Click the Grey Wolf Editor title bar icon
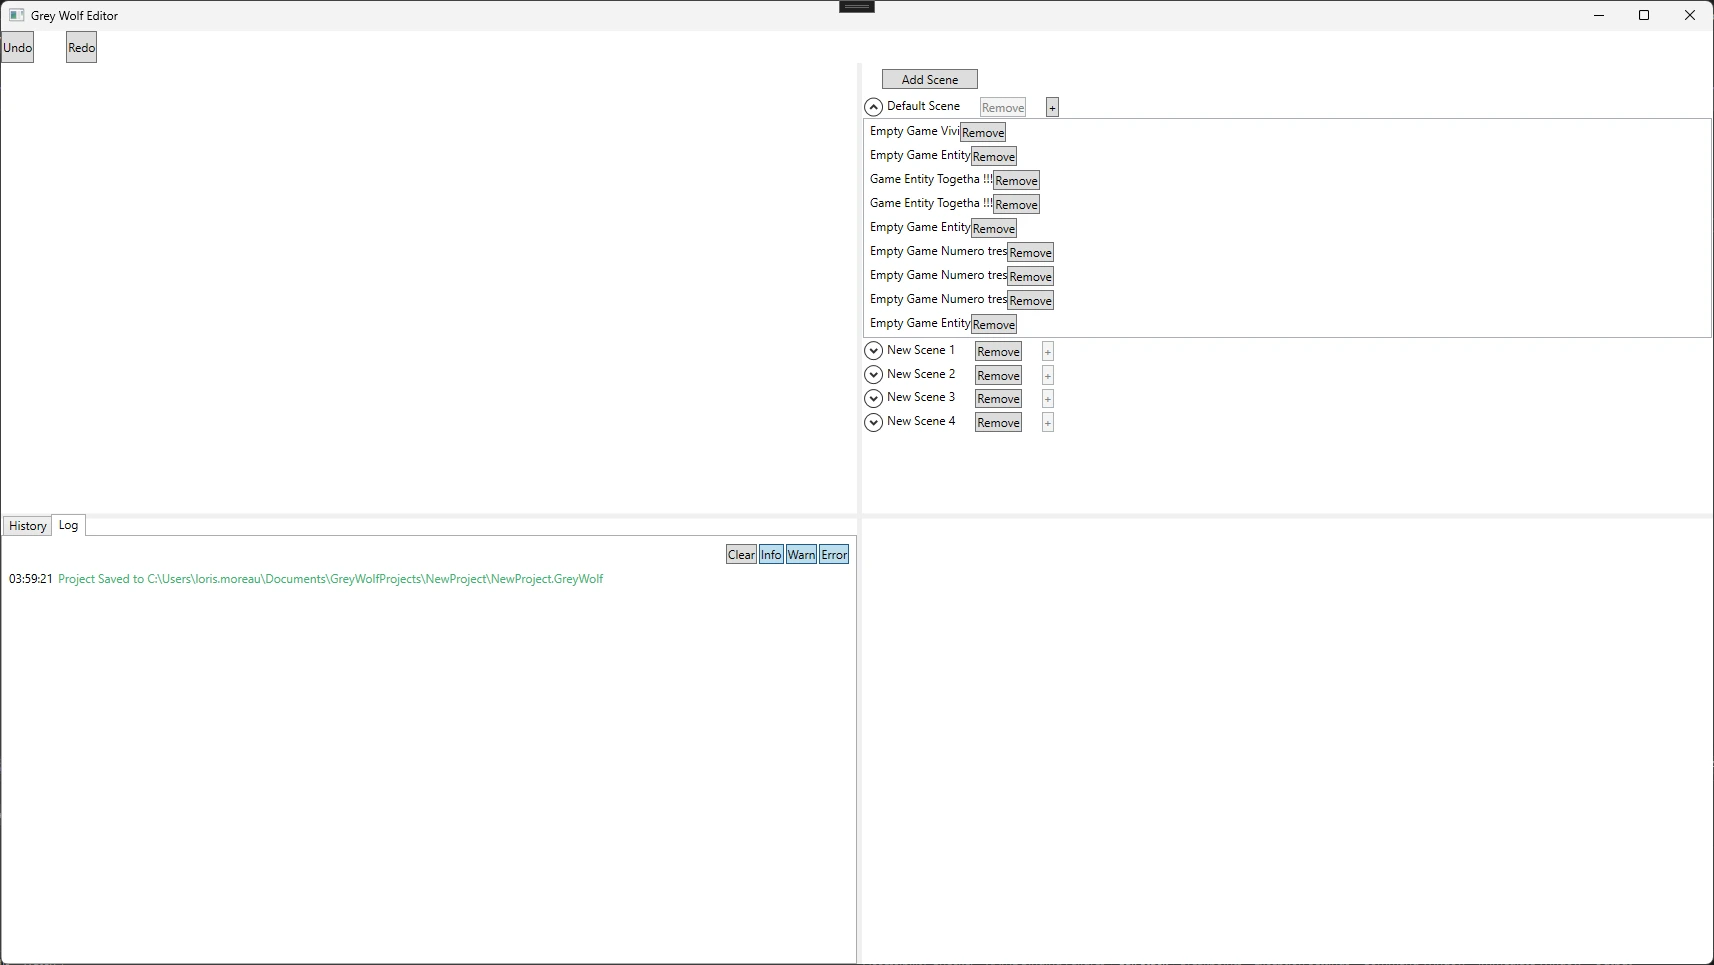The image size is (1714, 965). [16, 15]
